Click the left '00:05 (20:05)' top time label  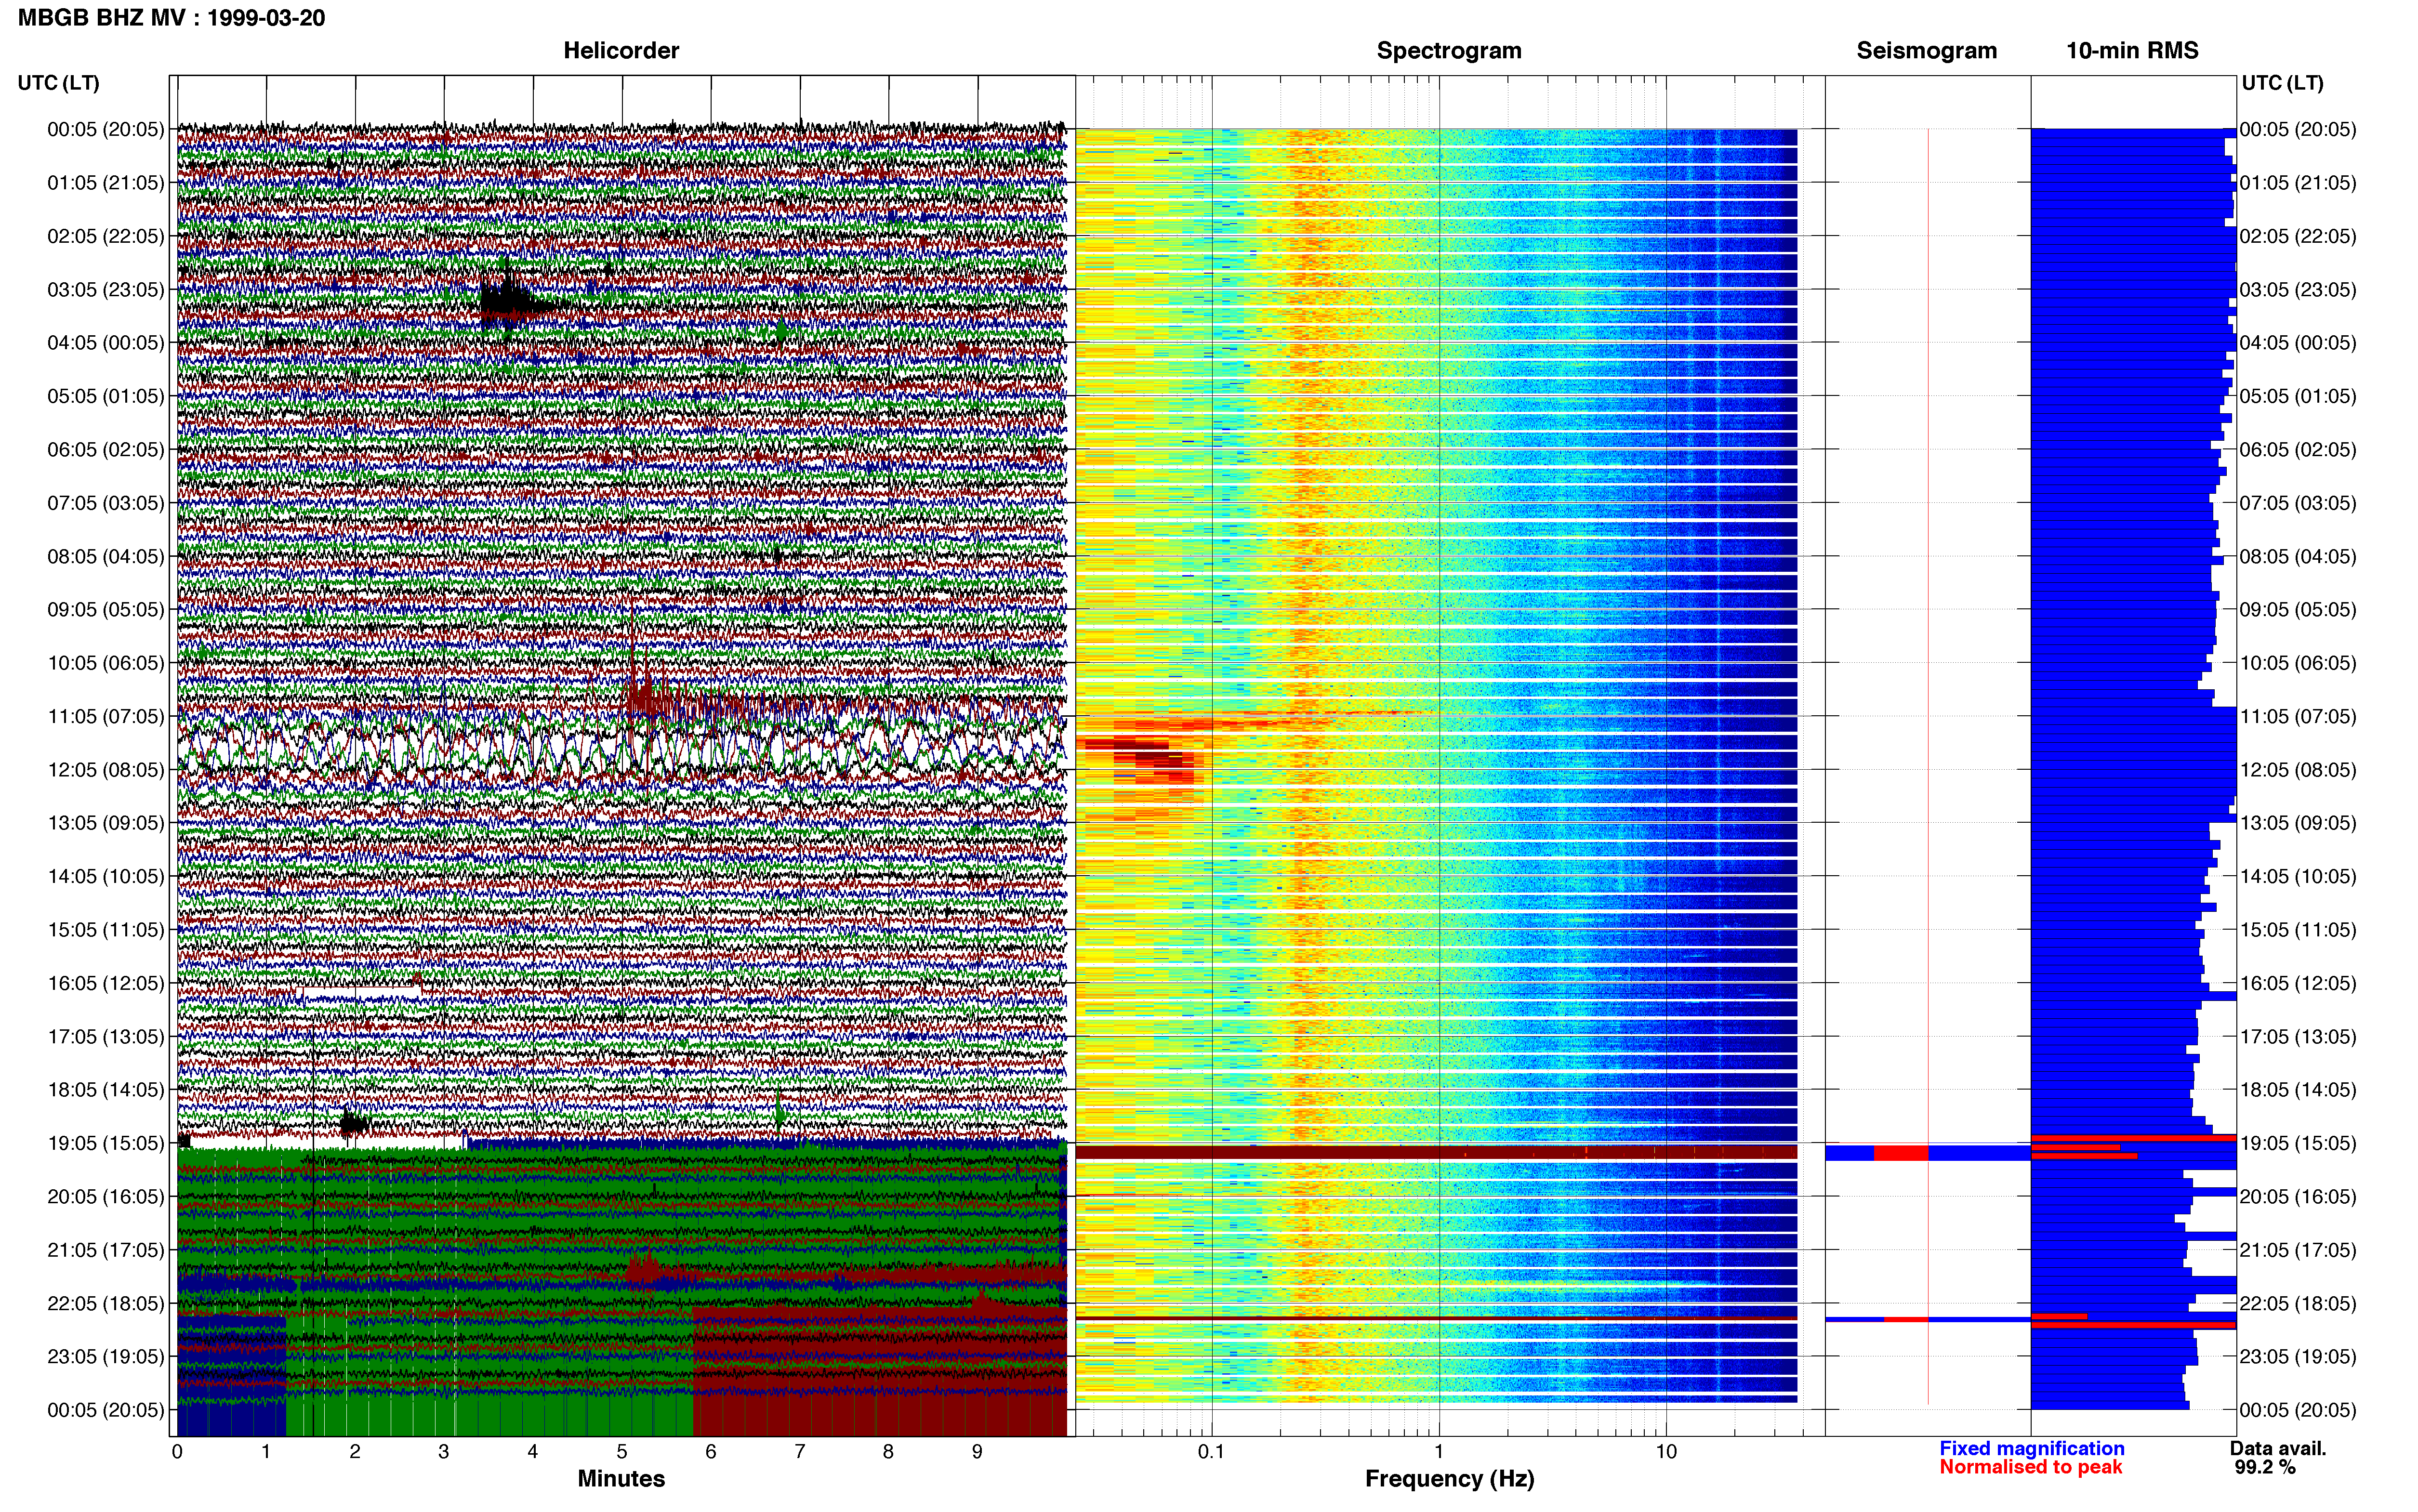click(x=106, y=129)
